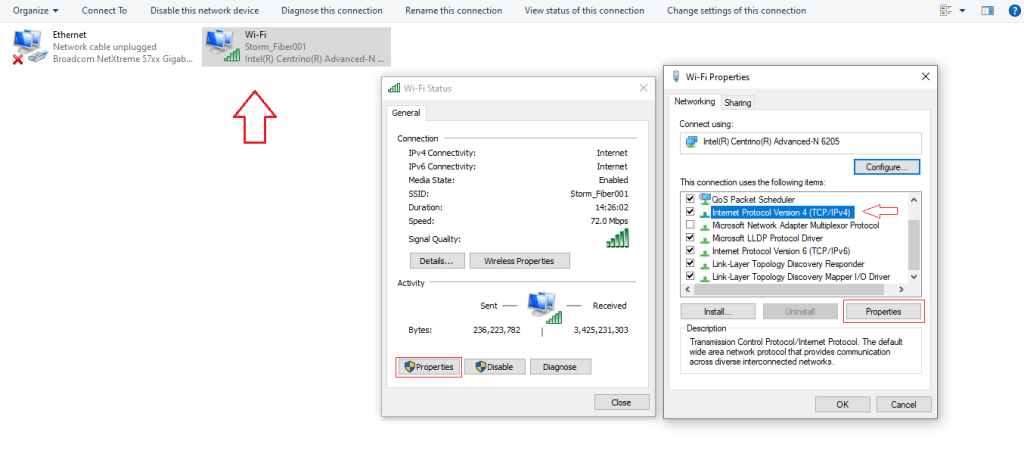Click the Signal Quality bars icon
Screen dimensions: 1024x463
[617, 240]
